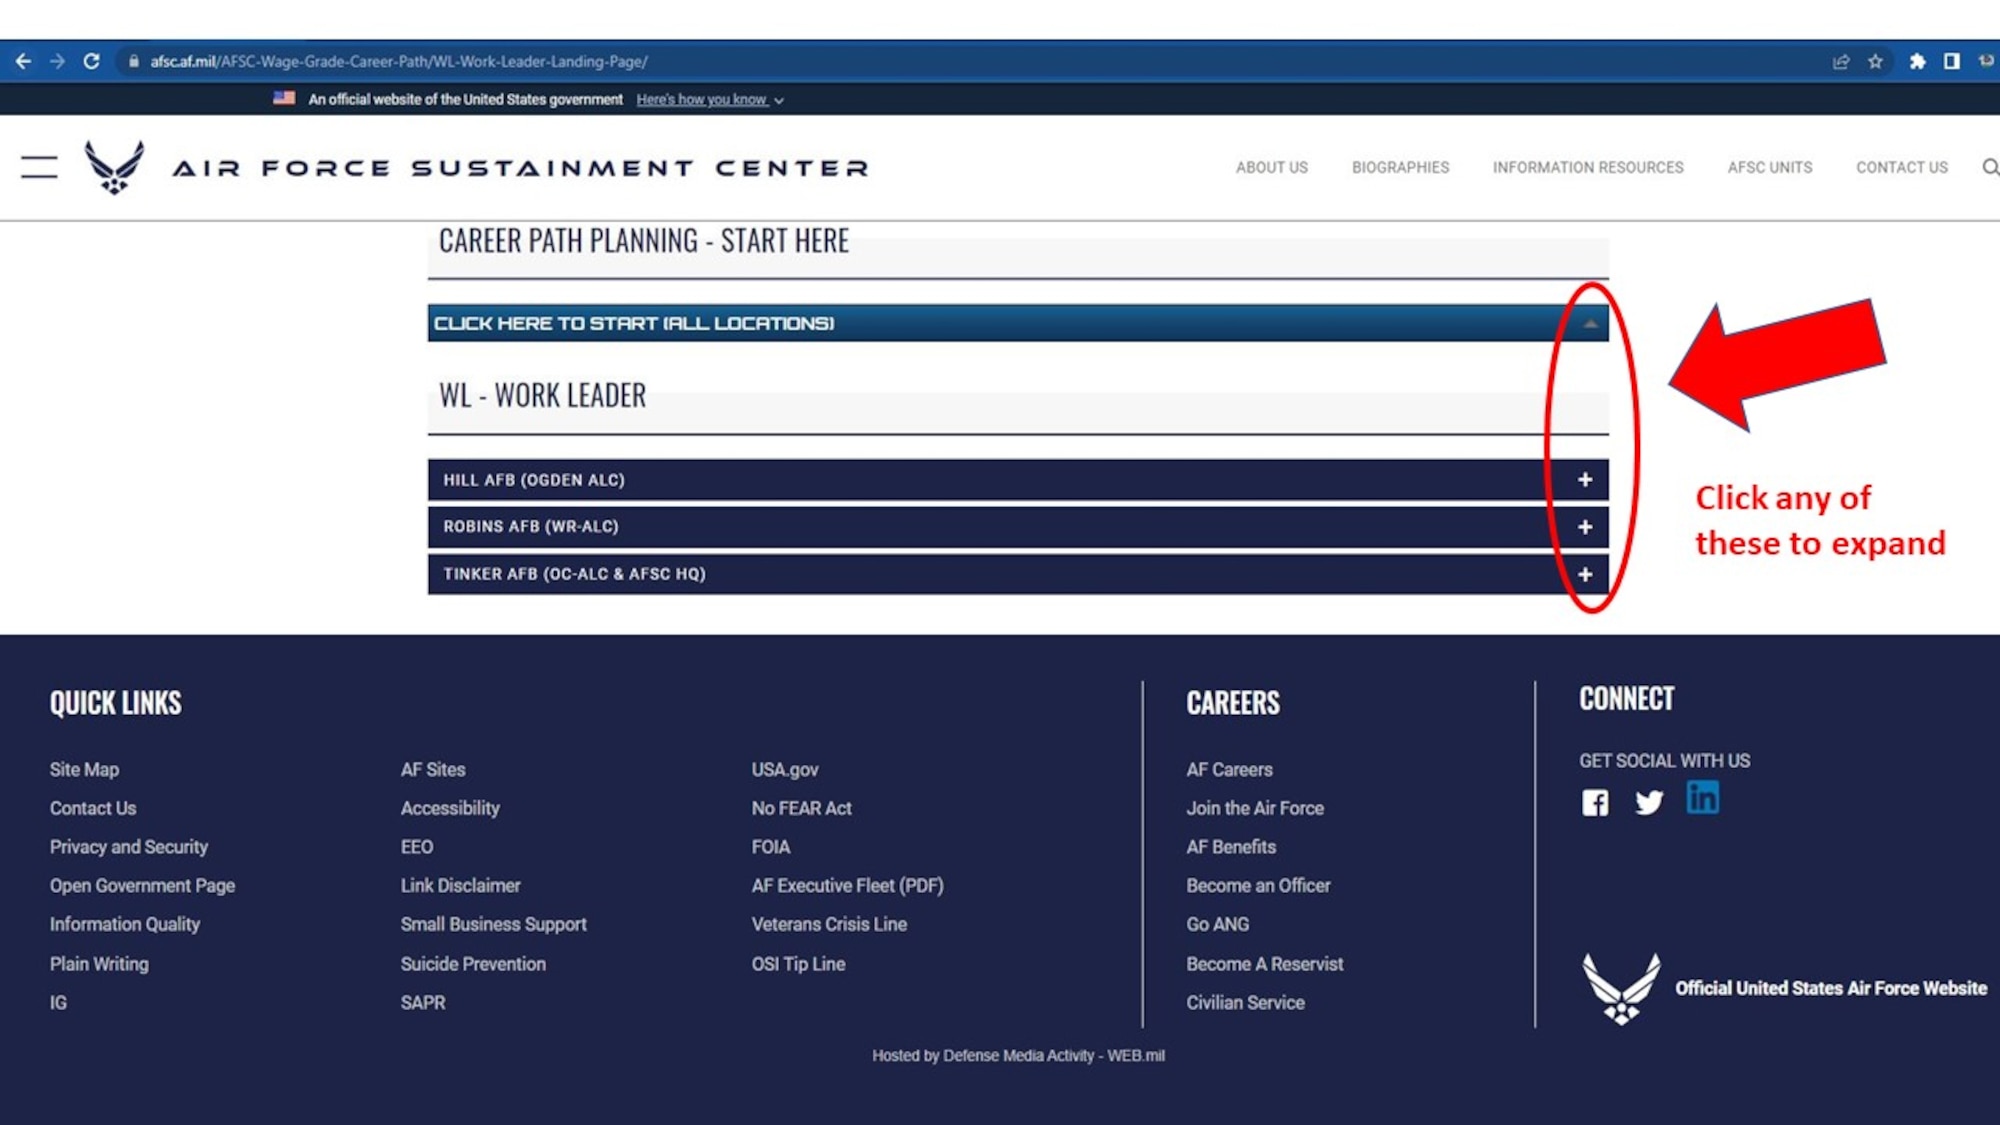Click the address bar URL field
The width and height of the screenshot is (2000, 1125).
[x=398, y=61]
